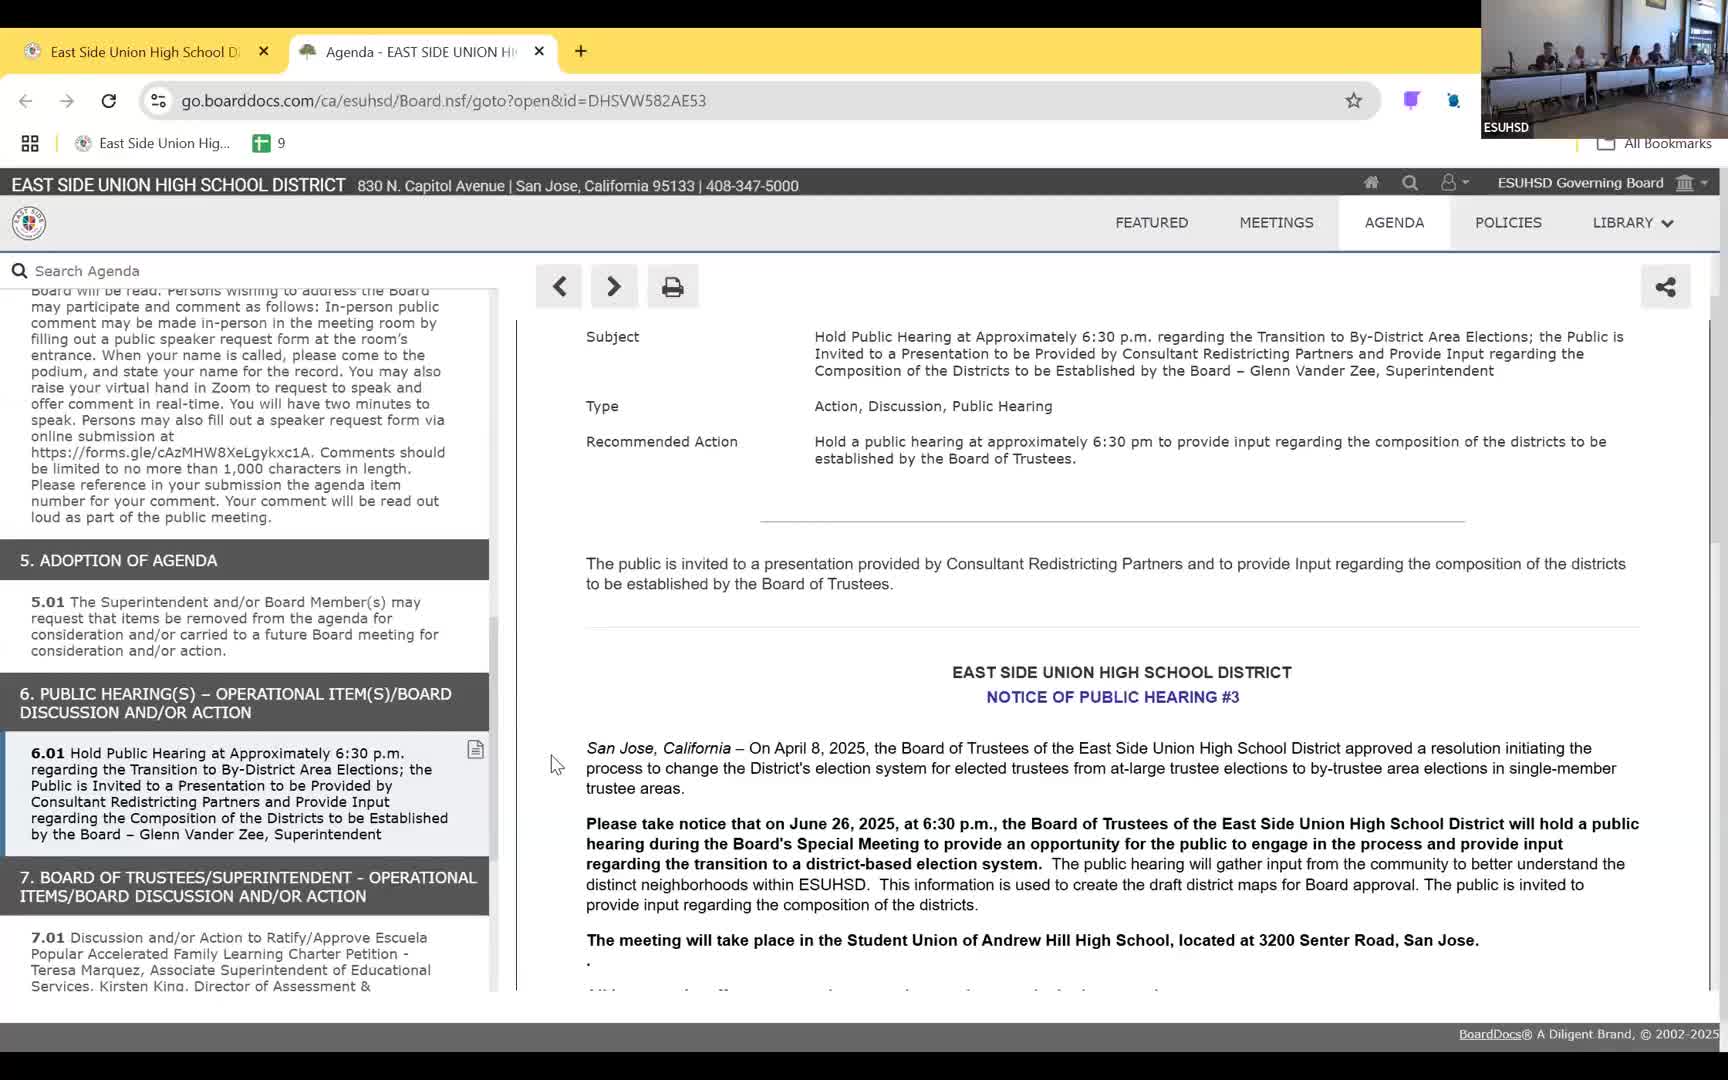
Task: Collapse section 5. Adoption of Agenda
Action: [244, 561]
